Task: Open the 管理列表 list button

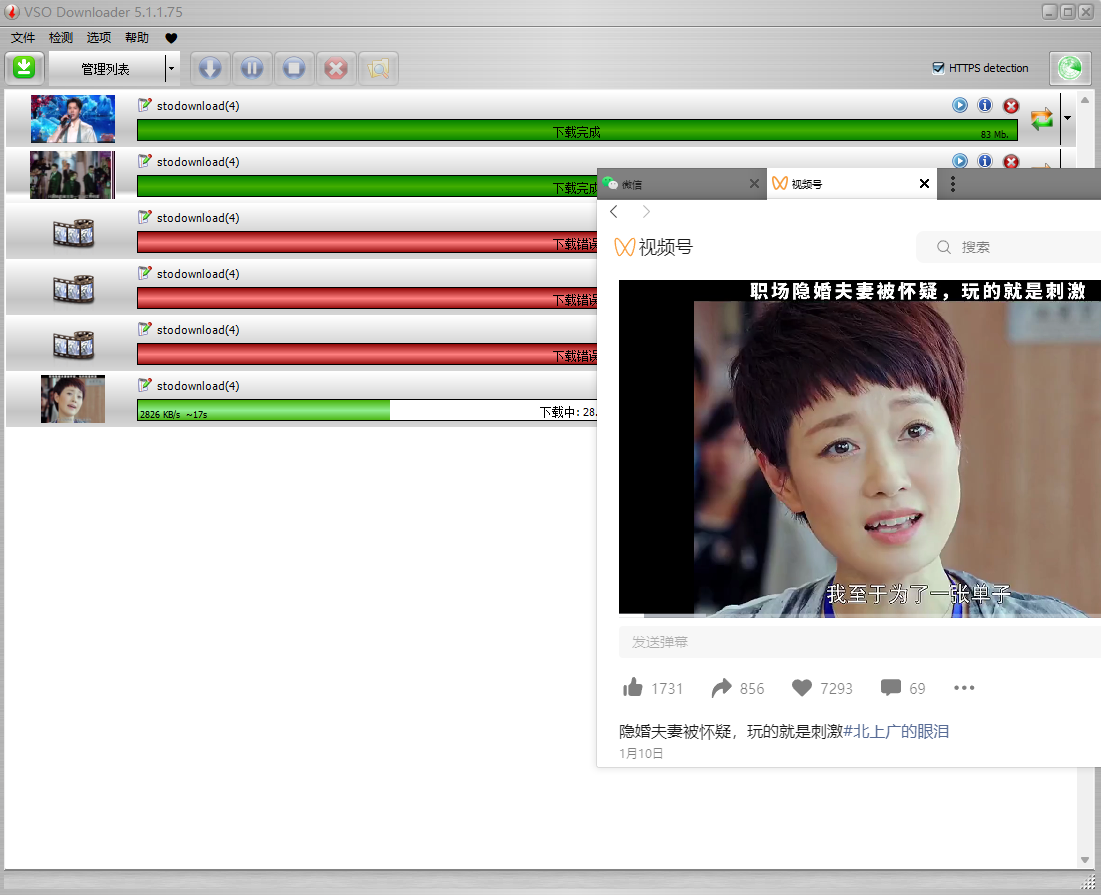Action: pos(106,69)
